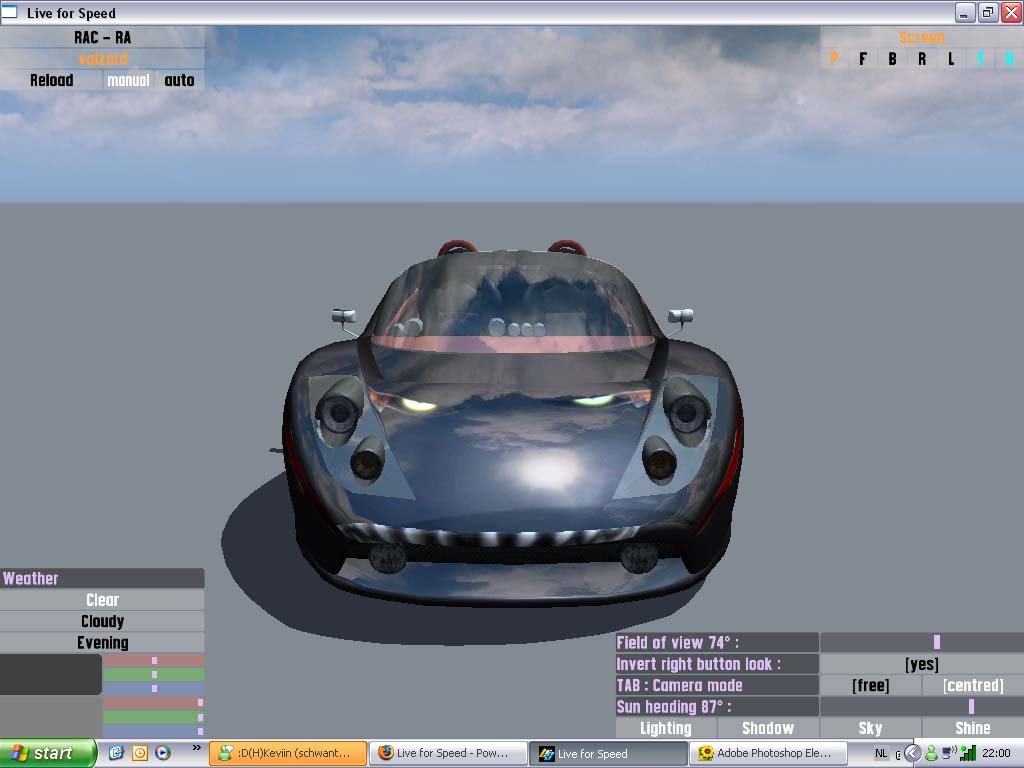Click red slider beside dark swatch

tap(153, 660)
